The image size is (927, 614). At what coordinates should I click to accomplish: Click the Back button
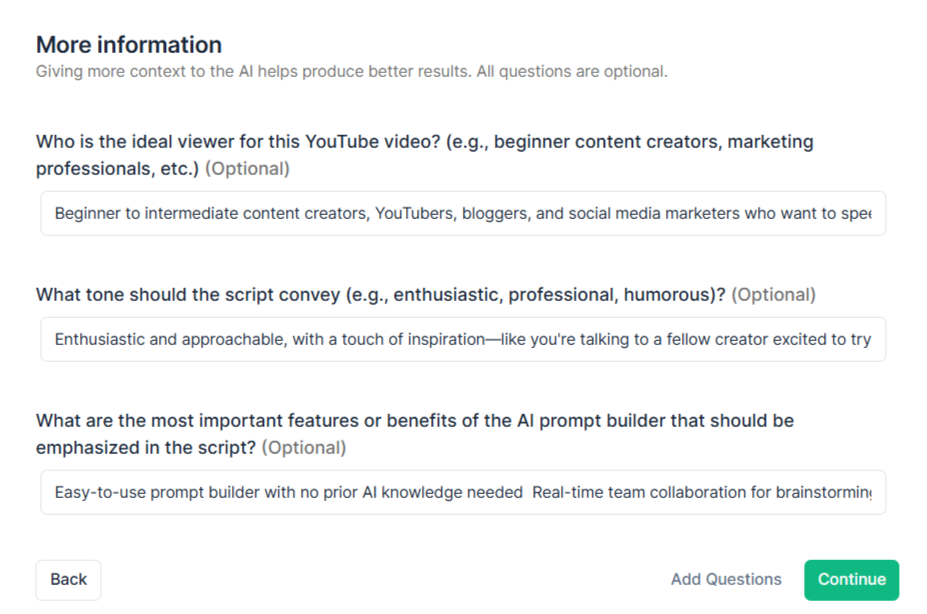(68, 580)
